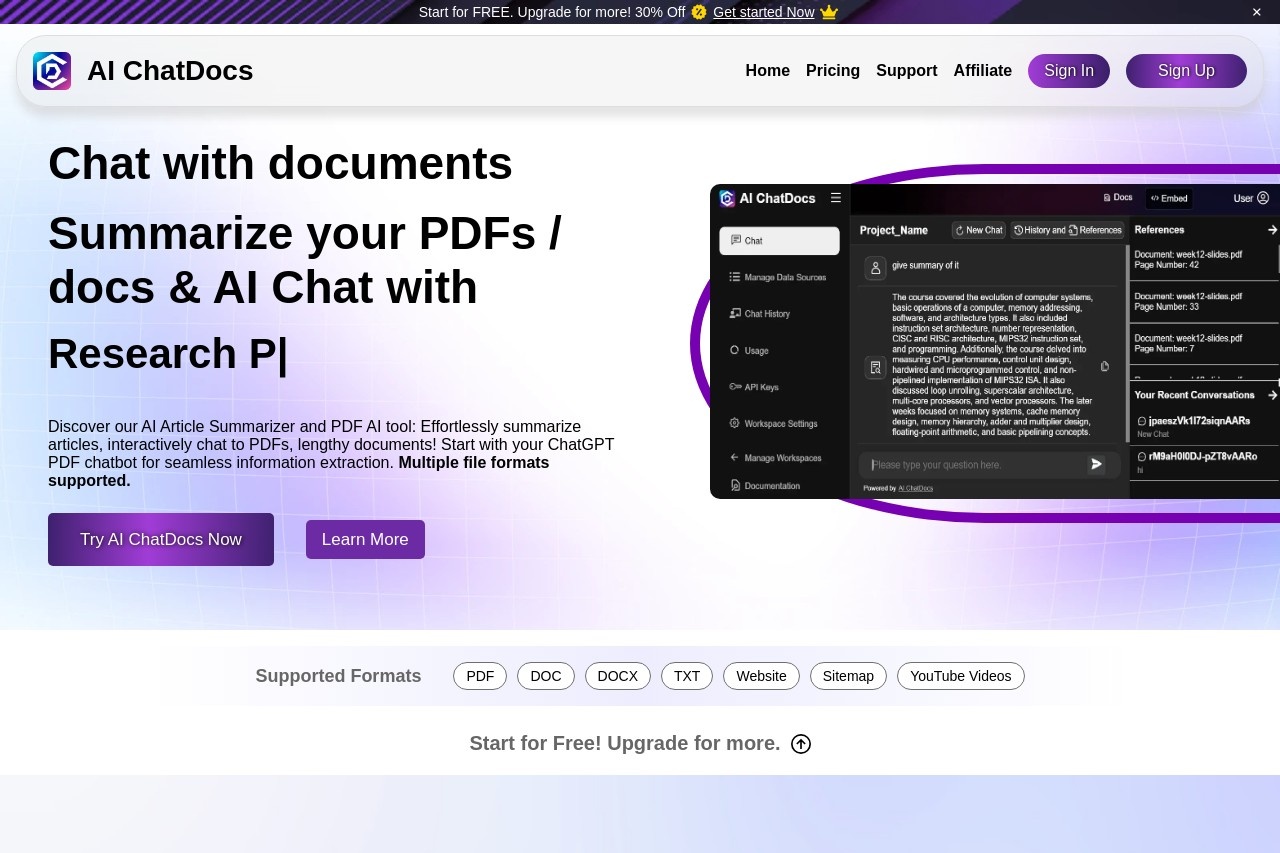Select the YouTube Videos format chip

pos(961,676)
